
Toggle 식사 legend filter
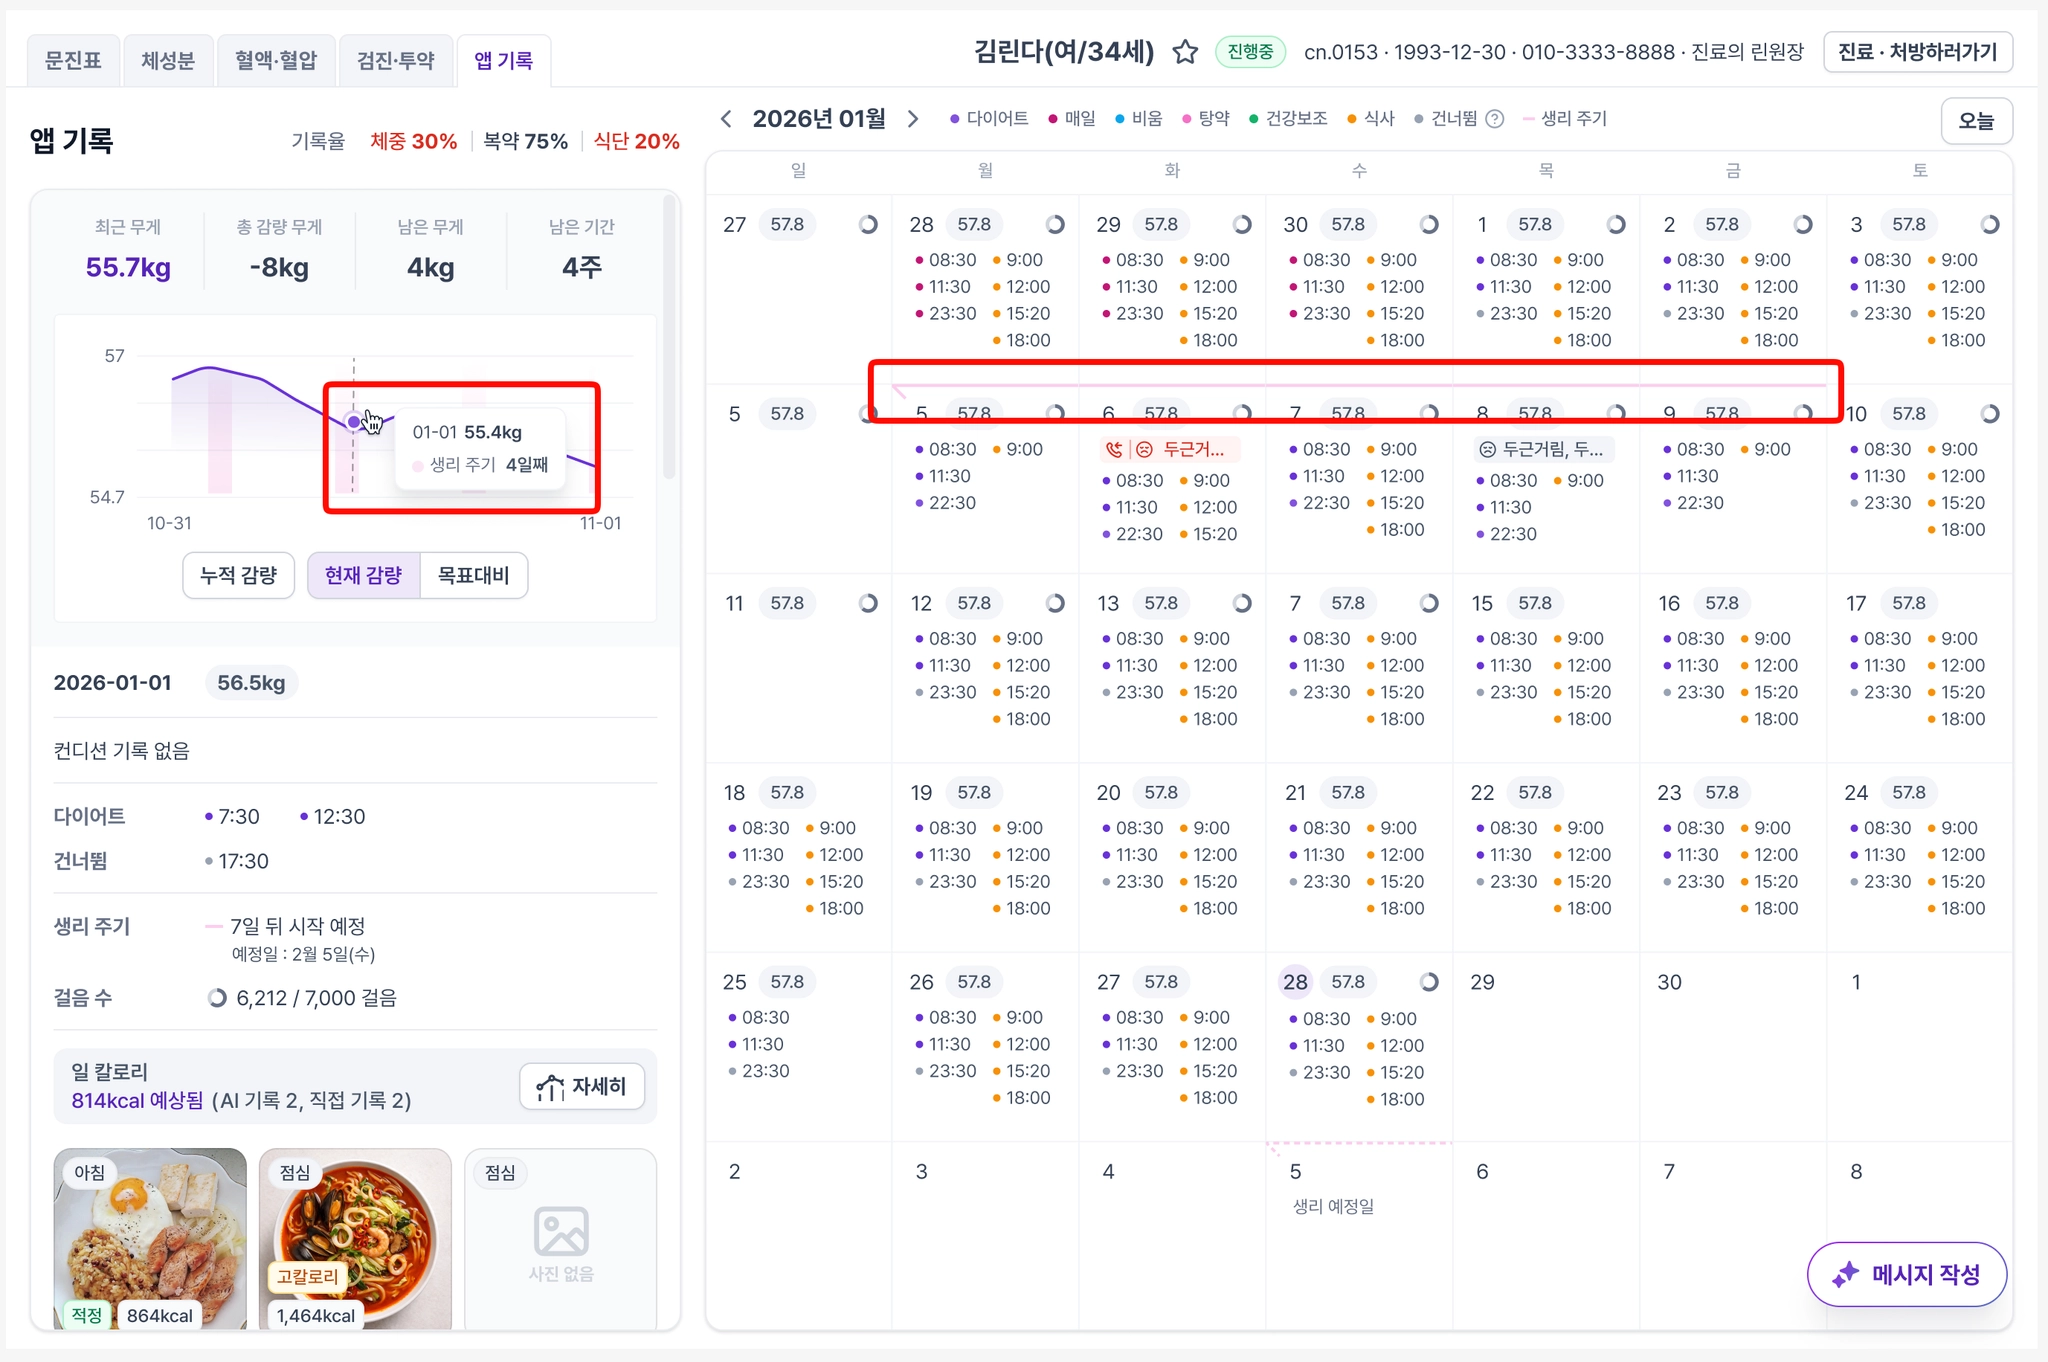(x=1371, y=119)
